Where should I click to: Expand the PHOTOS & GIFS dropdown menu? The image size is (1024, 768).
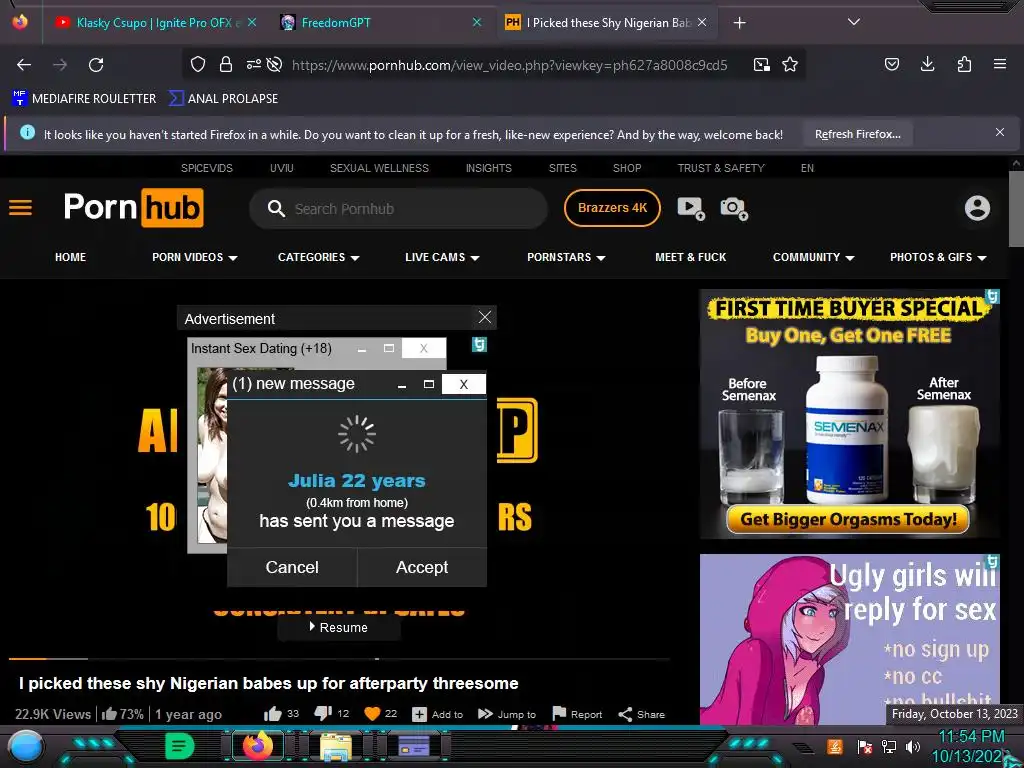pyautogui.click(x=938, y=257)
